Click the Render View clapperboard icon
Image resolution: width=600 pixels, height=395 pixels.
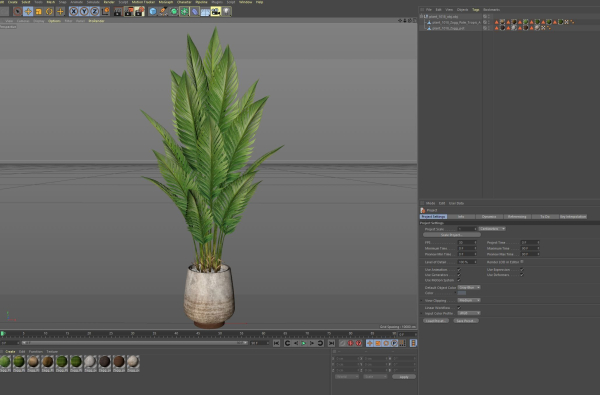[118, 11]
